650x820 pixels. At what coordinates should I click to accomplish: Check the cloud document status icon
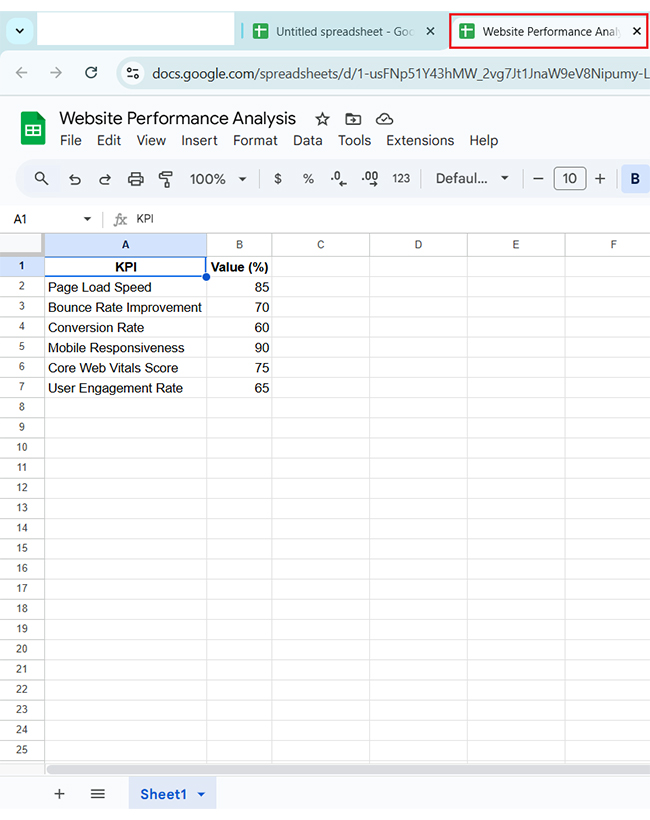(x=384, y=119)
